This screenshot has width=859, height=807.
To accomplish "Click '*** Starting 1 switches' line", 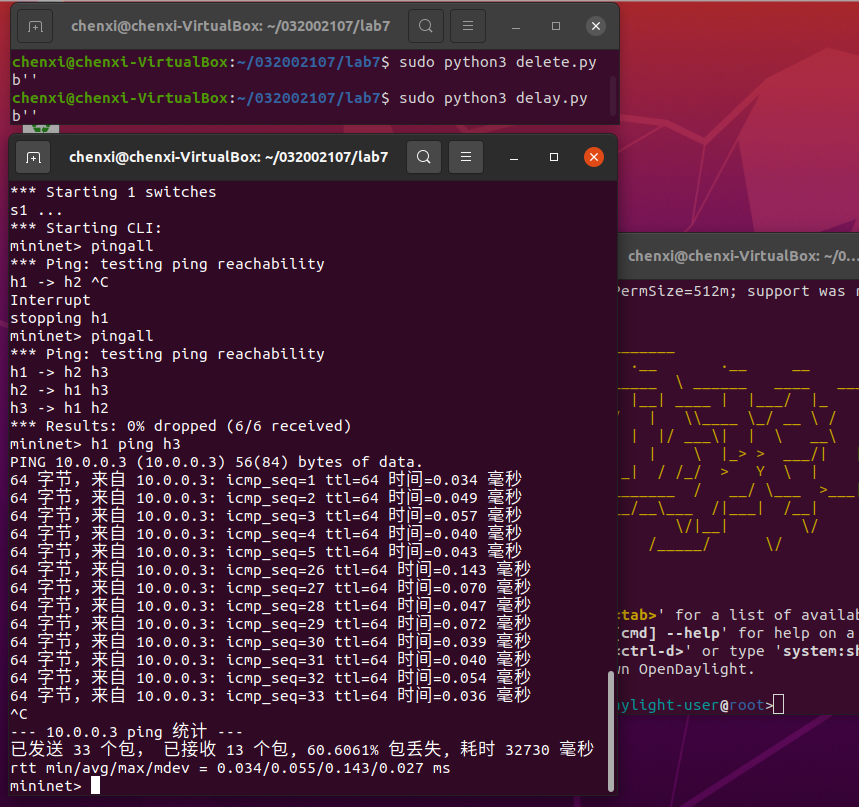I will [x=113, y=192].
